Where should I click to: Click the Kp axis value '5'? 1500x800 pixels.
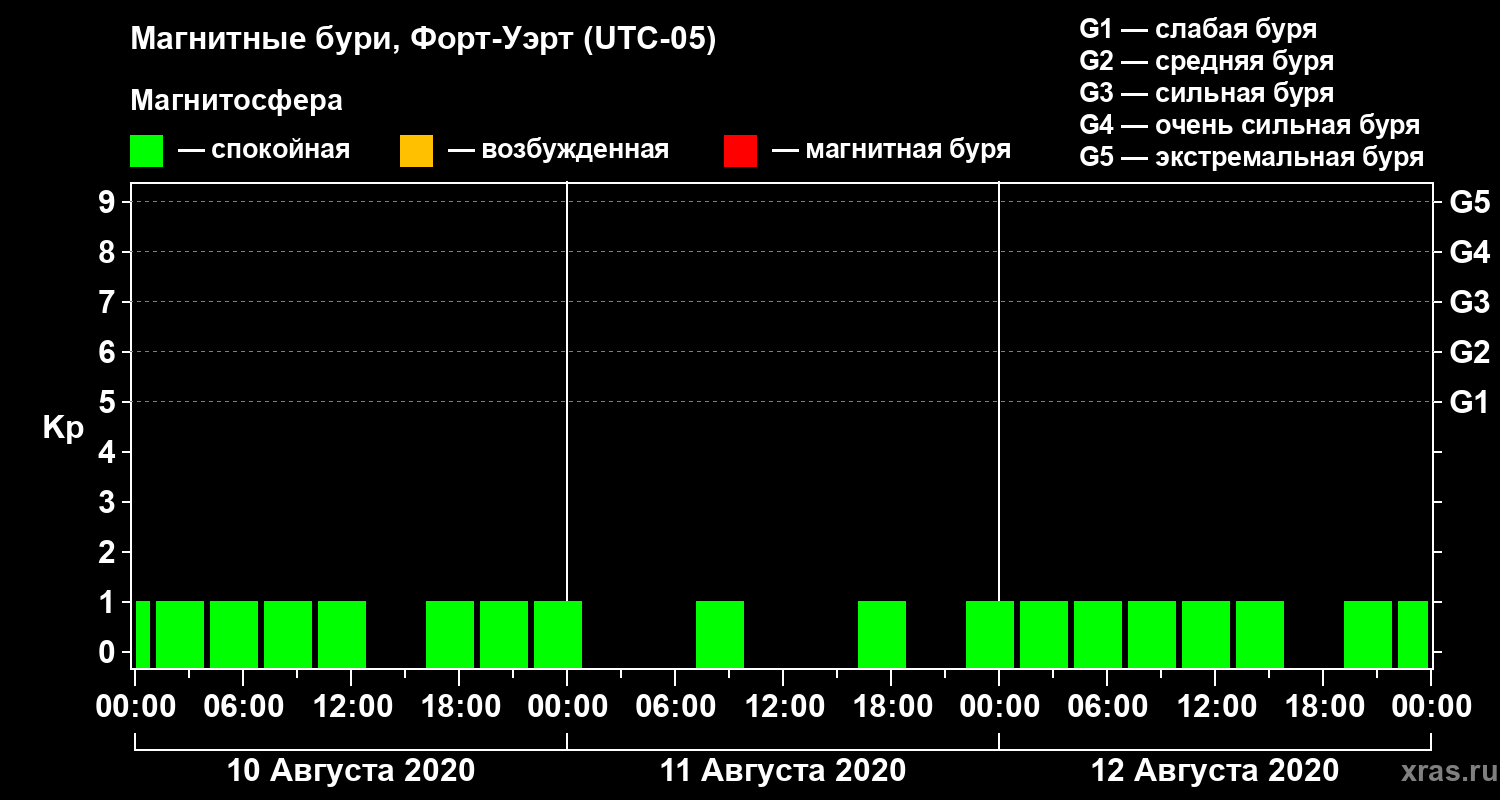pos(109,402)
